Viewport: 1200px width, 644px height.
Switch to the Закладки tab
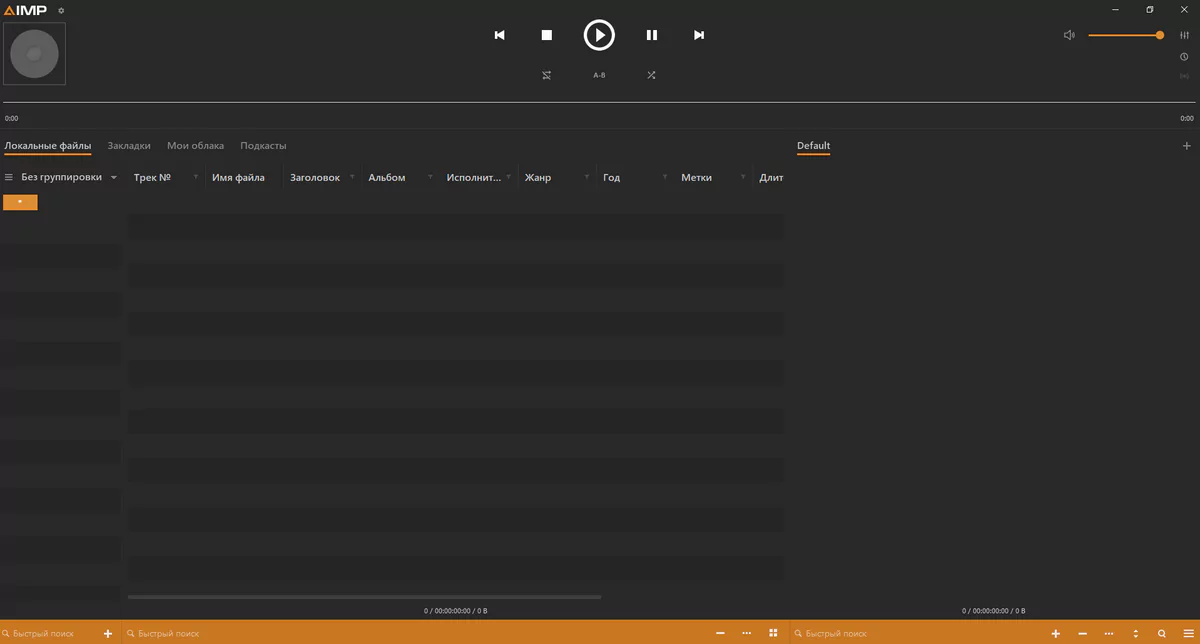click(x=129, y=146)
